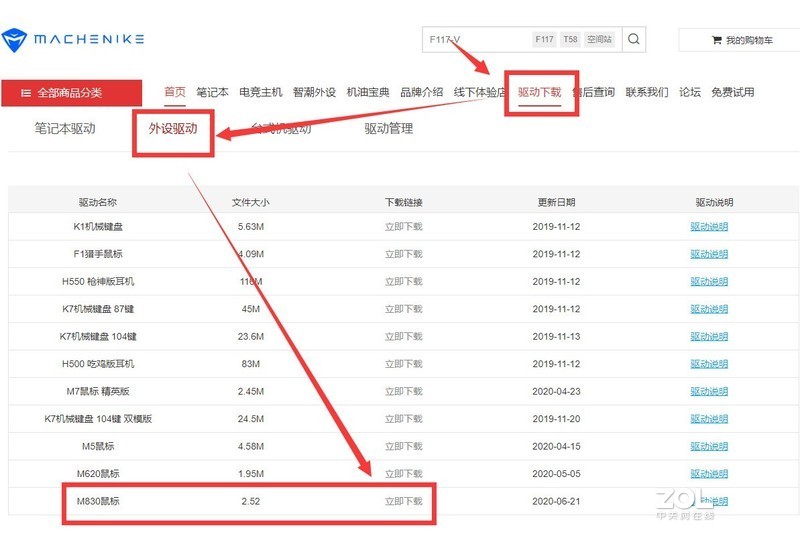800x542 pixels.
Task: Open 驱动下载 navigation item
Action: point(540,92)
